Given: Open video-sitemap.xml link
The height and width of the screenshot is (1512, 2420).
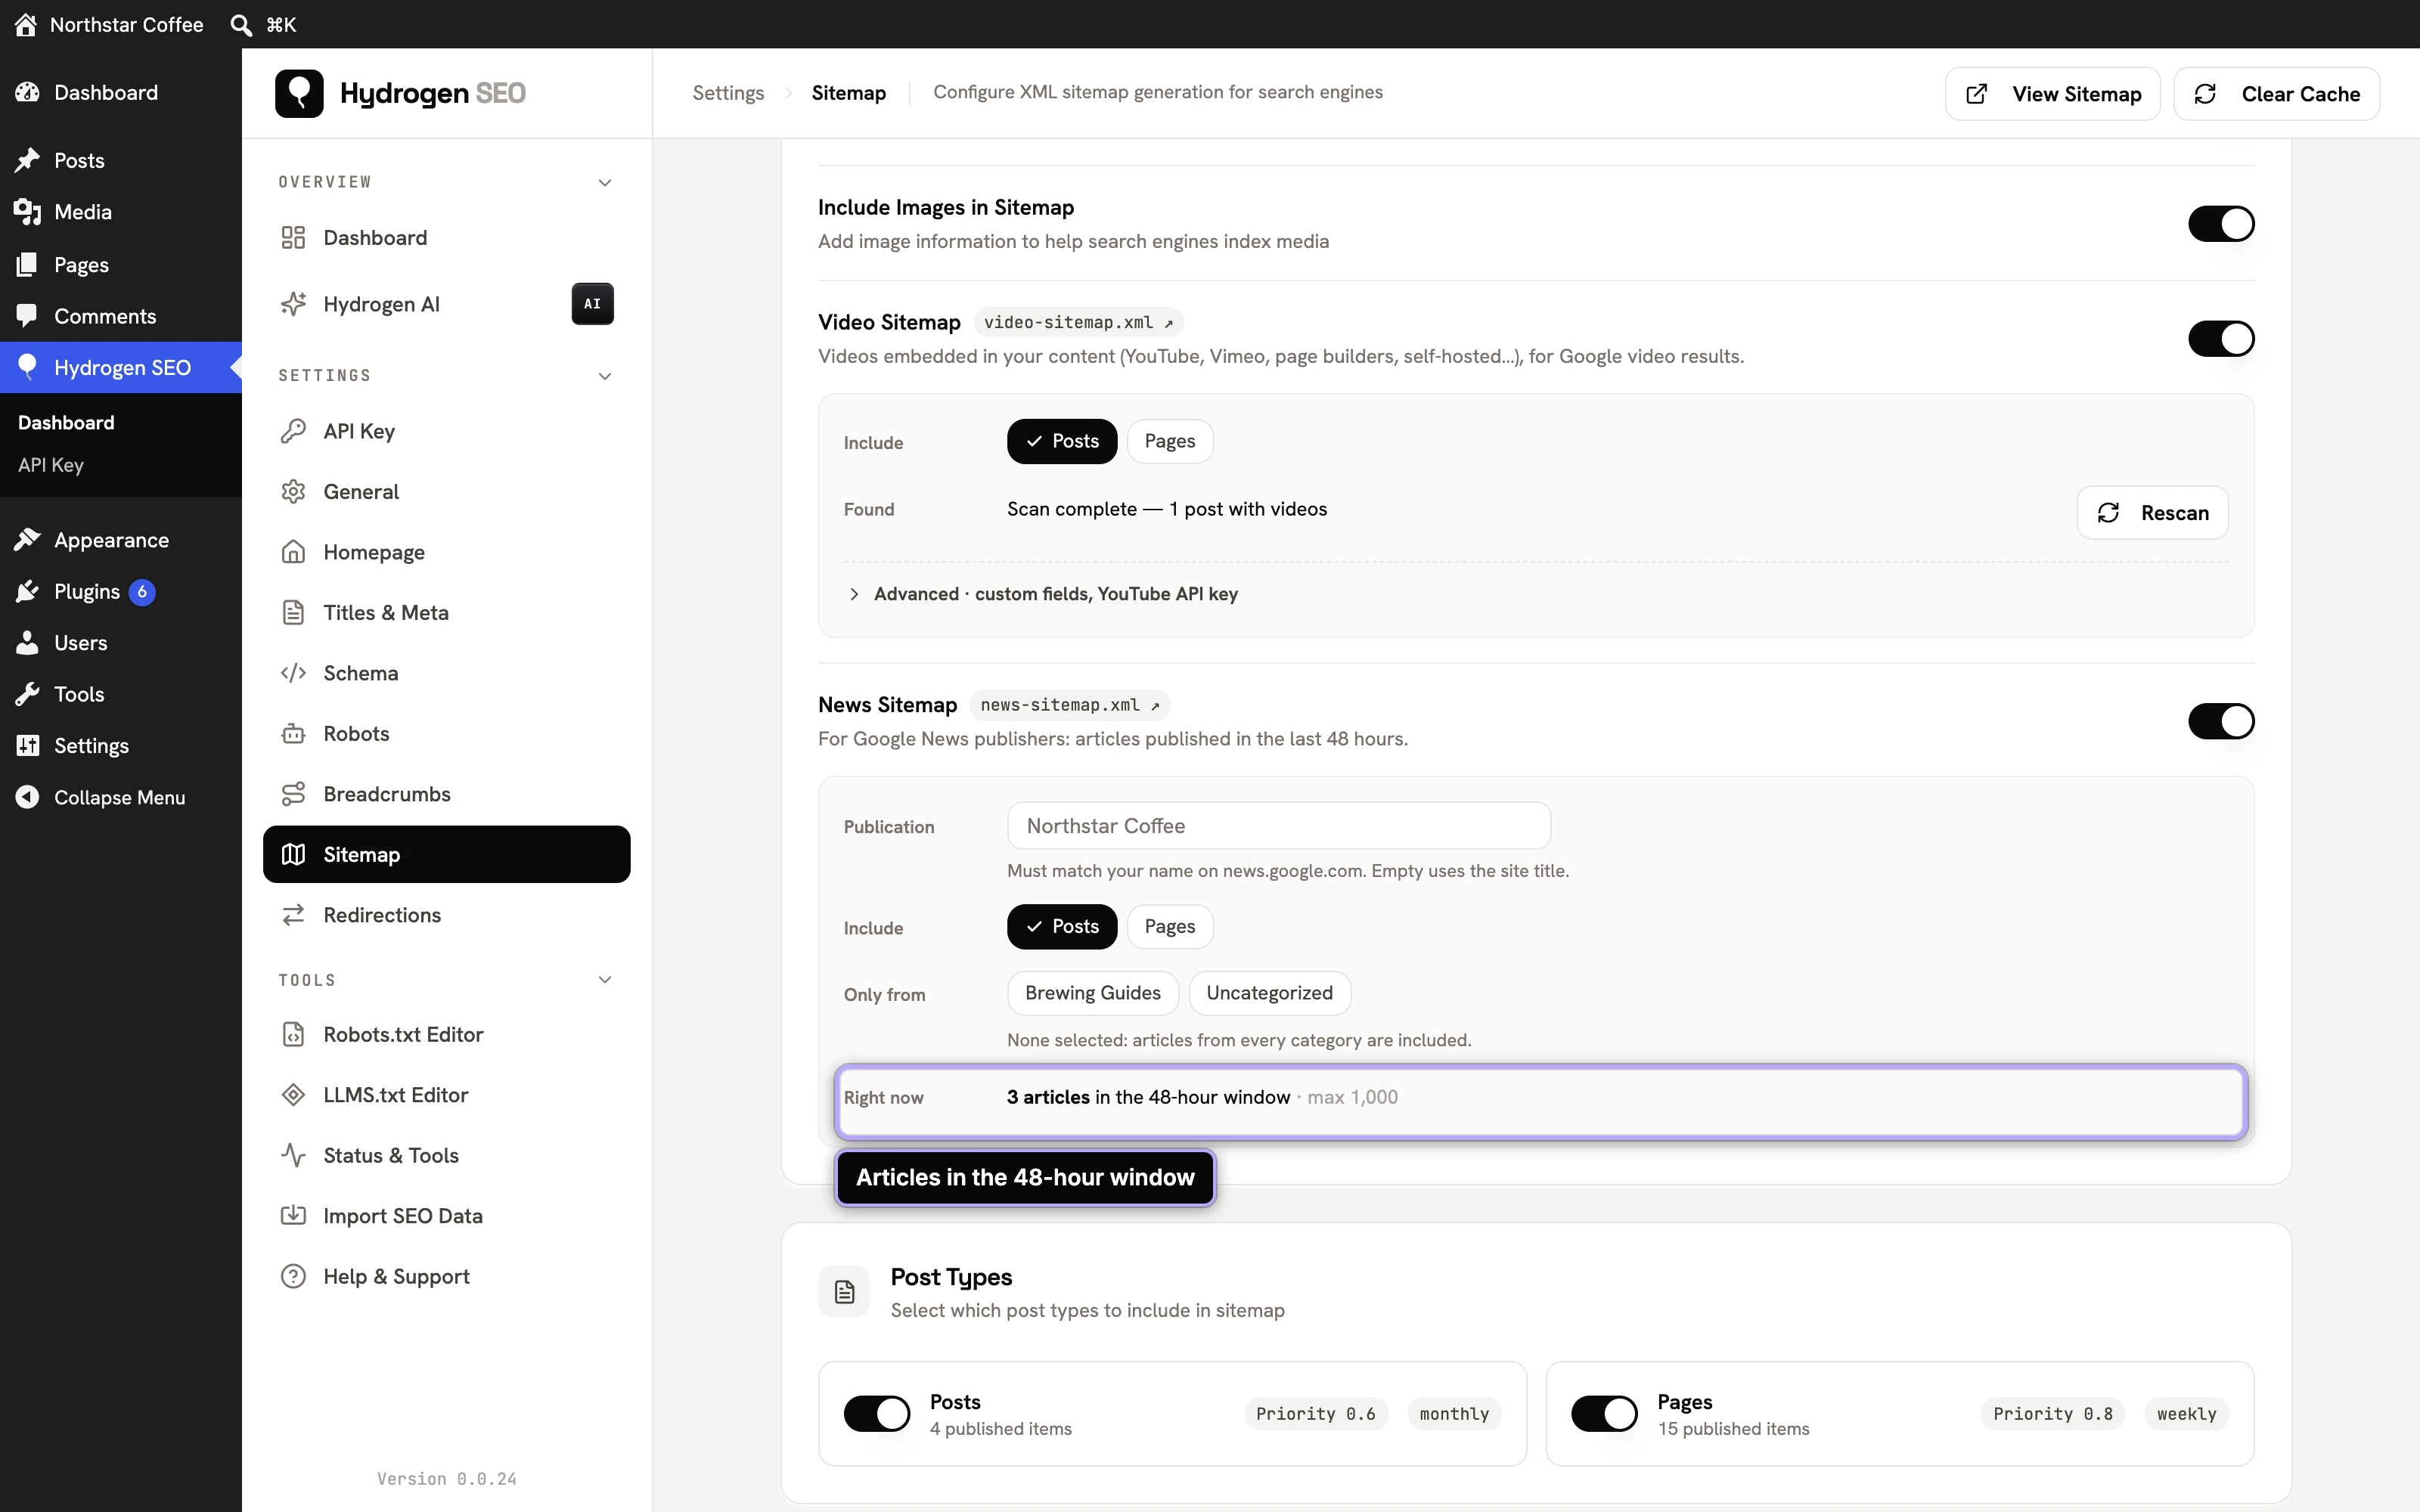Looking at the screenshot, I should click(x=1079, y=322).
